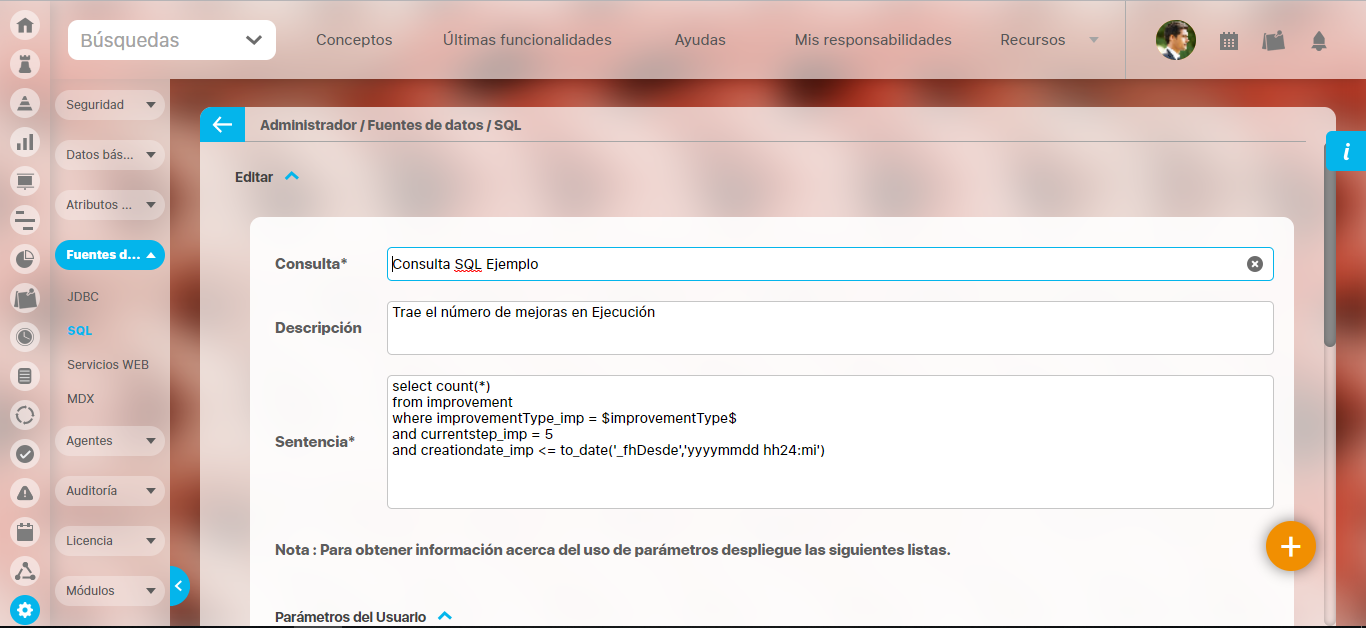
Task: Open the bar chart icon in sidebar
Action: 25,142
